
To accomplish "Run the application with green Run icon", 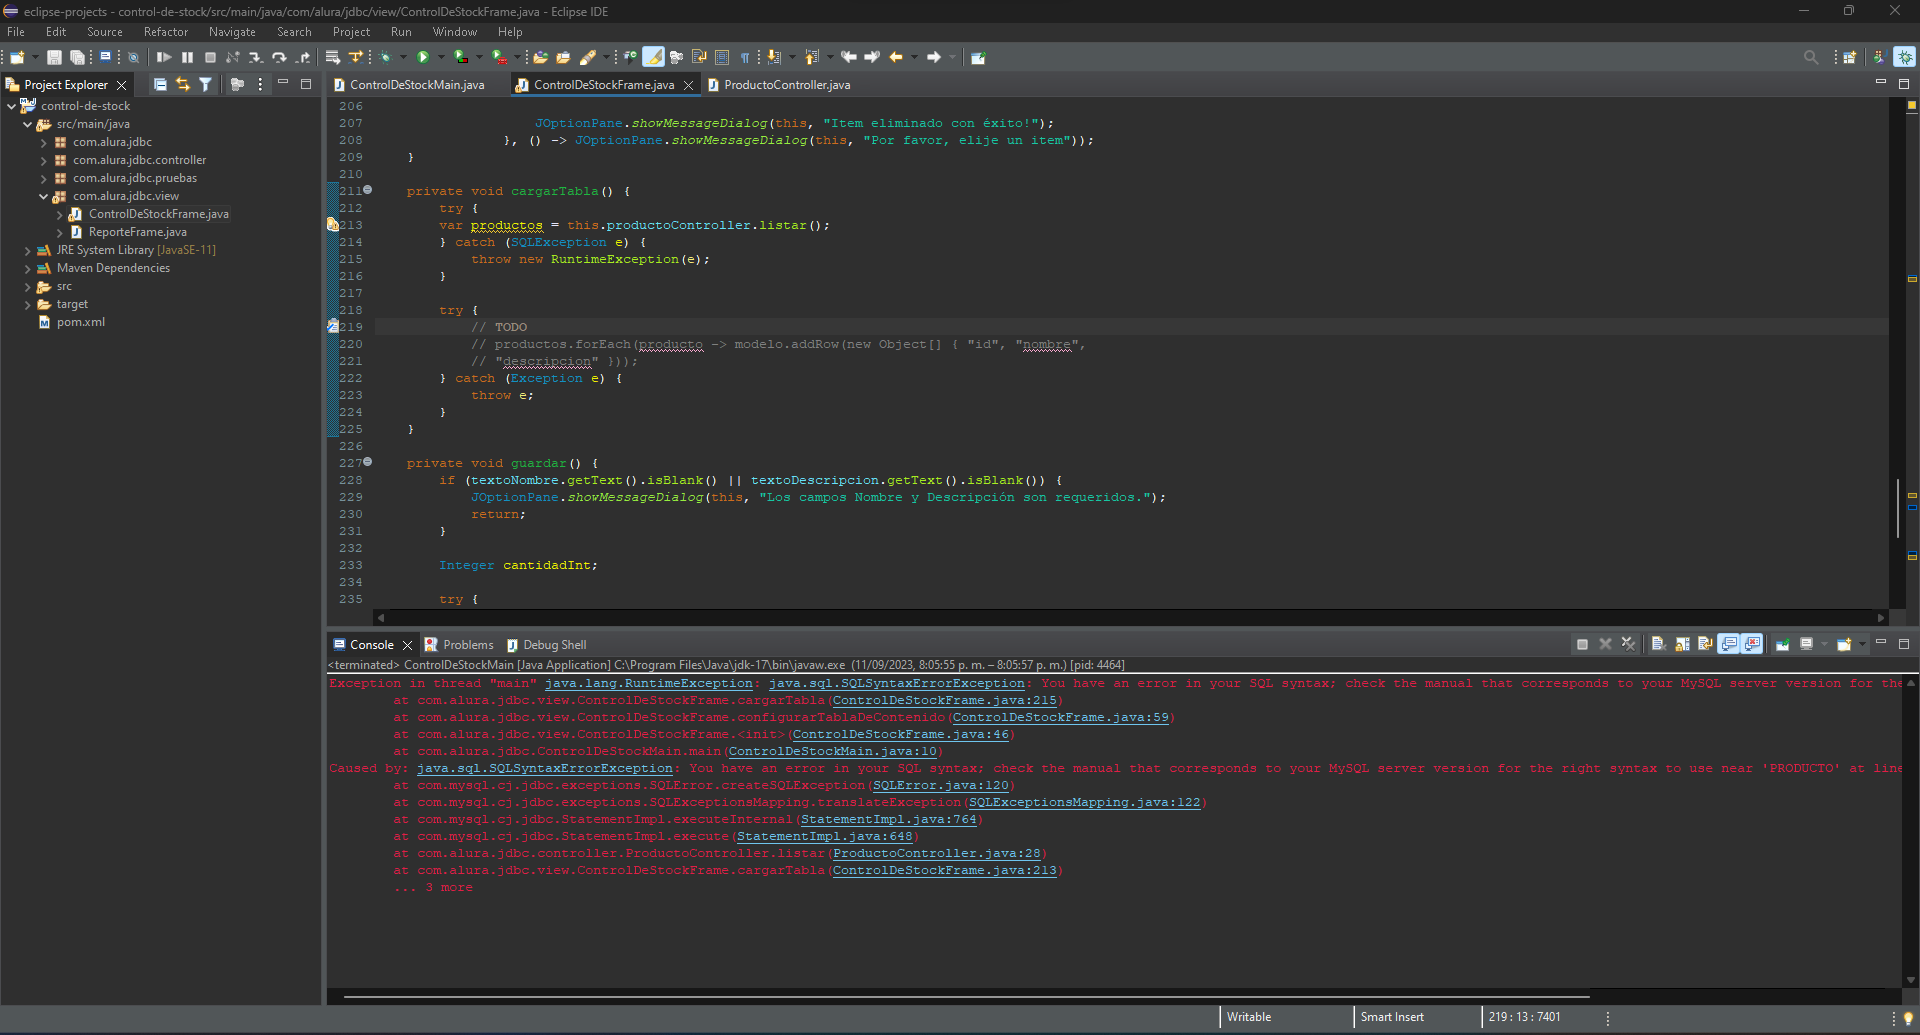I will tap(423, 57).
